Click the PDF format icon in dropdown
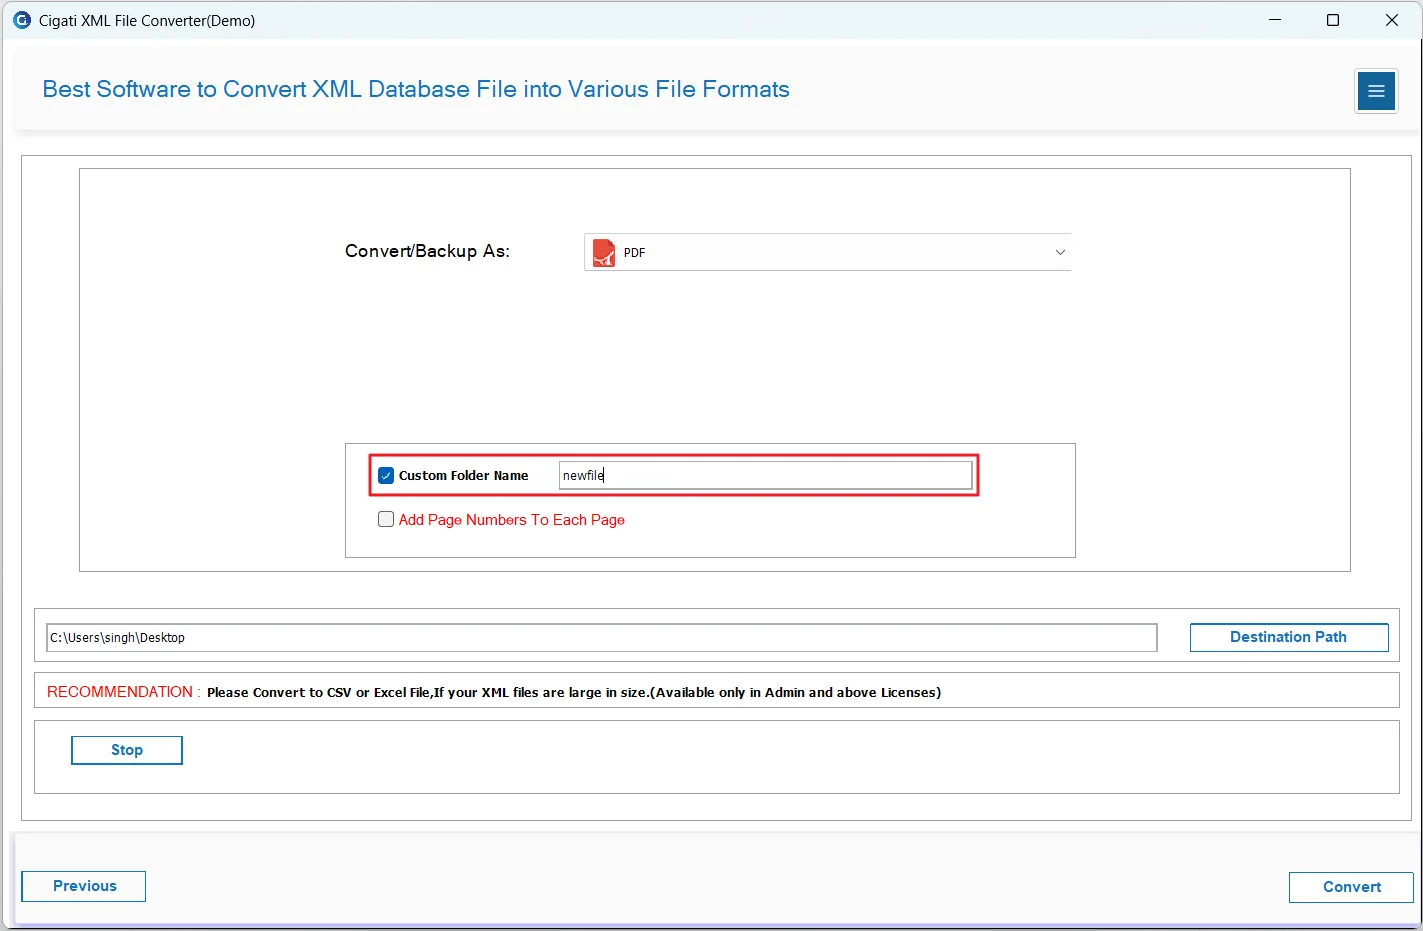Image resolution: width=1423 pixels, height=931 pixels. (x=604, y=253)
